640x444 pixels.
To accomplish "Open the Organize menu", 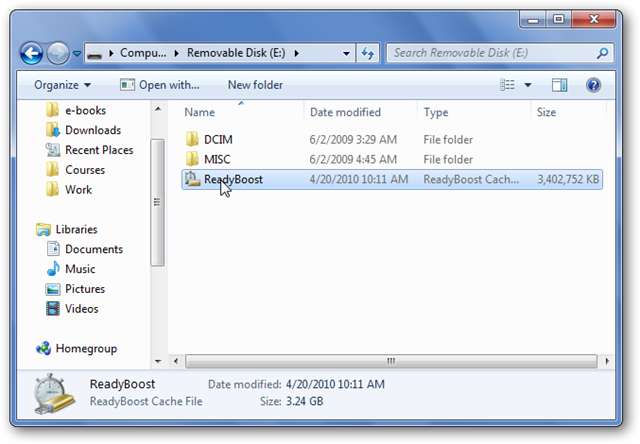I will tap(62, 85).
